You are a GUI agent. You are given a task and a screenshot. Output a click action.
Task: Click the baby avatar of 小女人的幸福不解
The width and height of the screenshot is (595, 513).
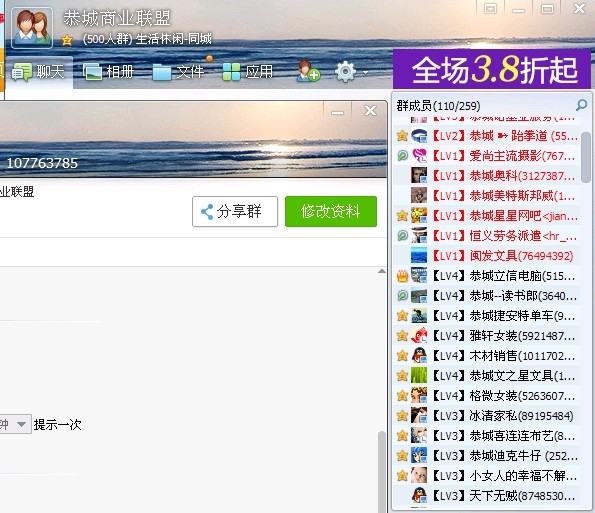click(419, 476)
